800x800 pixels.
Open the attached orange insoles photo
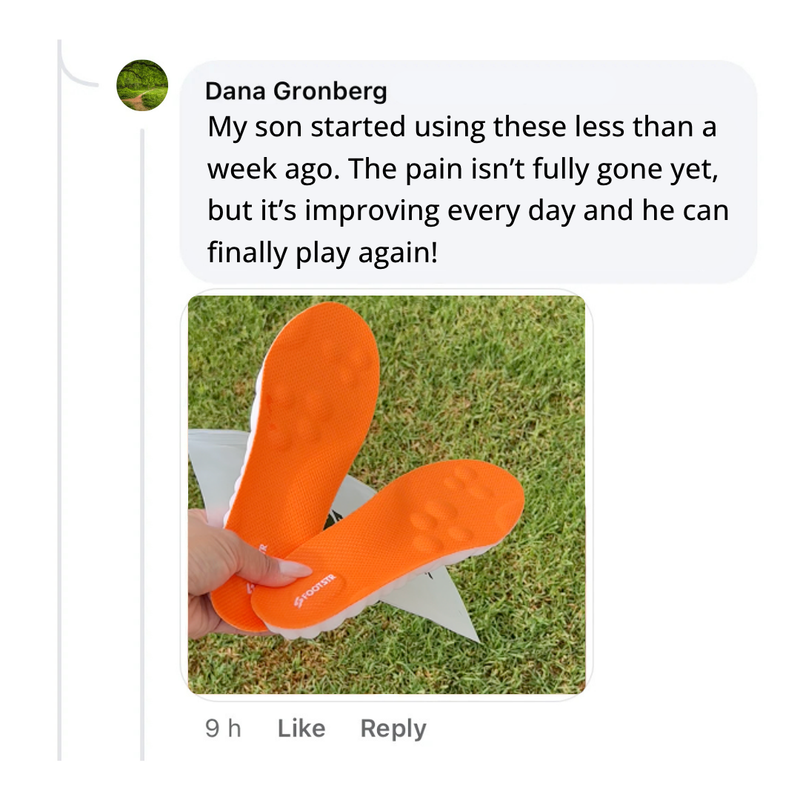click(387, 494)
